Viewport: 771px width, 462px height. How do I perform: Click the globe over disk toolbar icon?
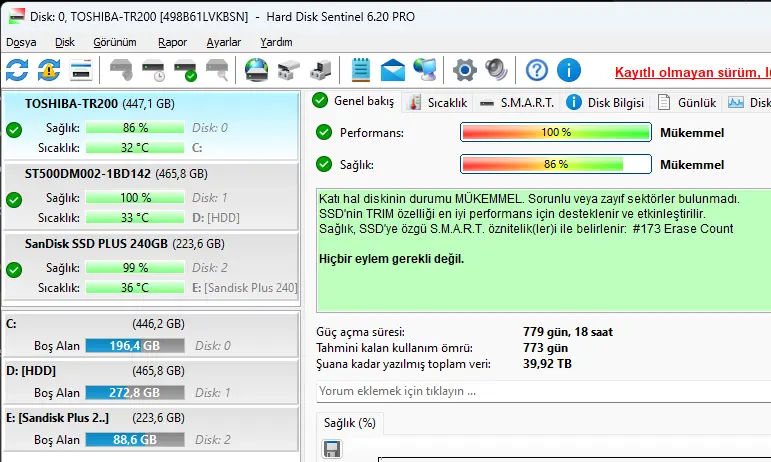pyautogui.click(x=257, y=70)
